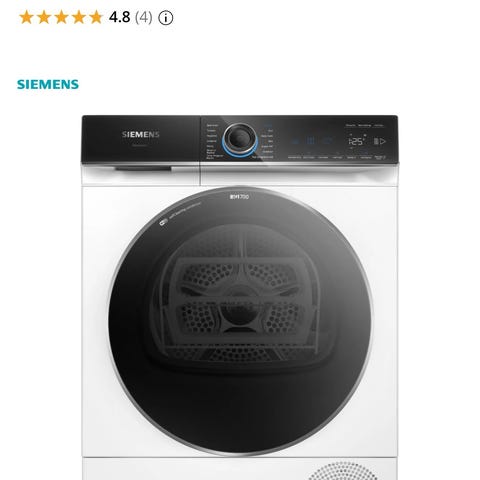Select the fourth rating star

(x=79, y=17)
